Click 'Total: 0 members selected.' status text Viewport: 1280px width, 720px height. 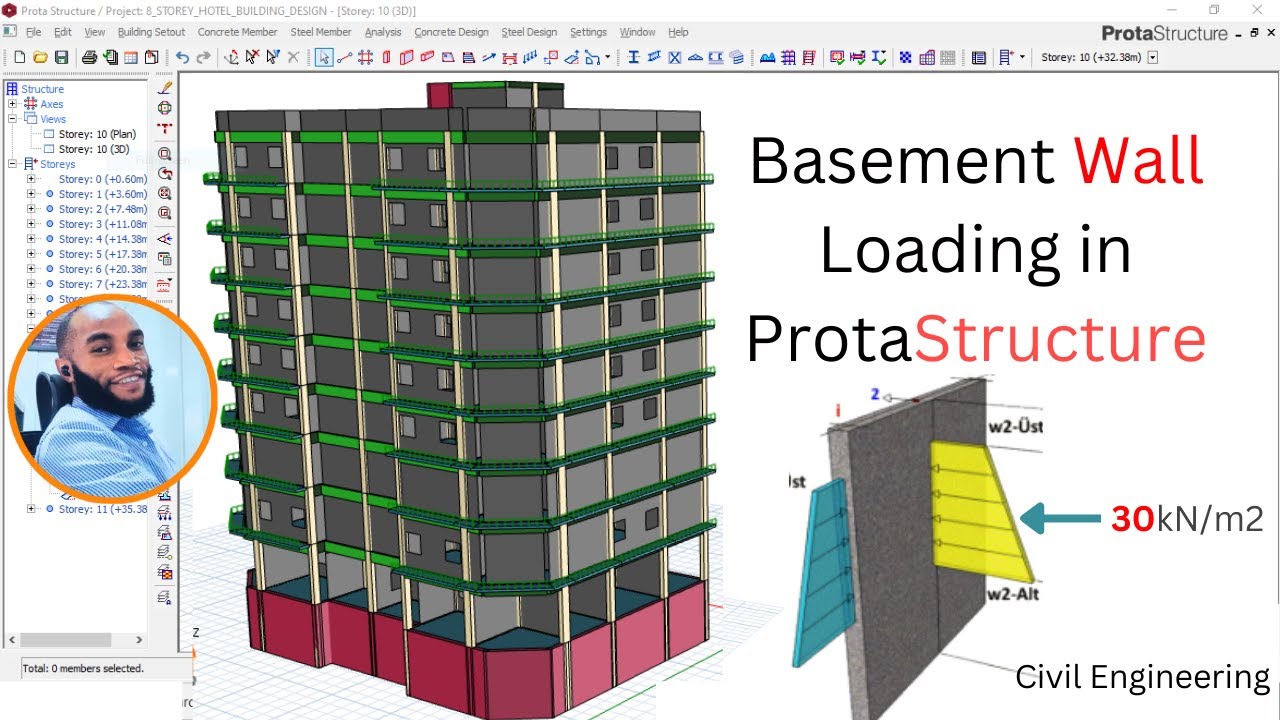pyautogui.click(x=83, y=668)
